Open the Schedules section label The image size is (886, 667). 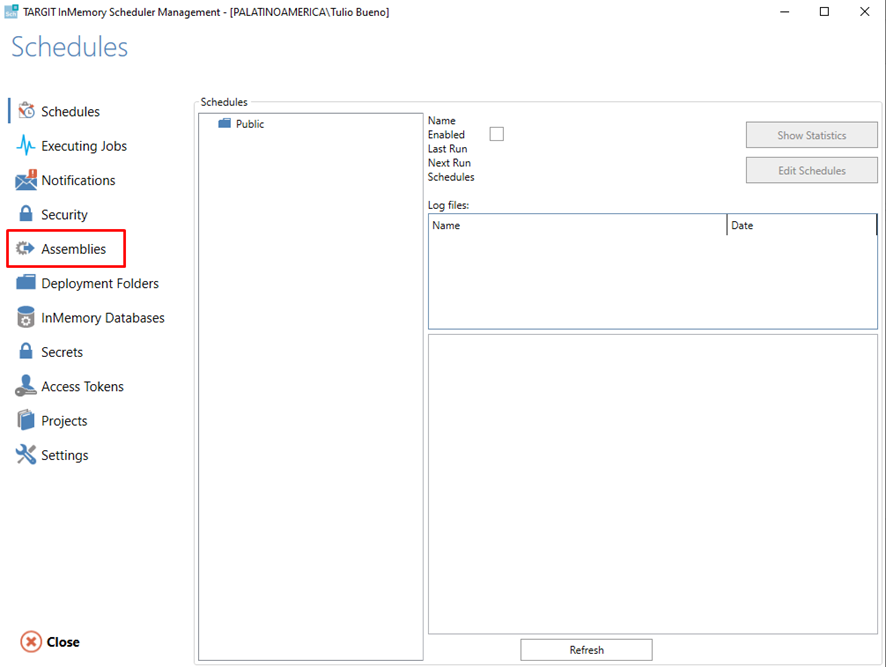71,111
